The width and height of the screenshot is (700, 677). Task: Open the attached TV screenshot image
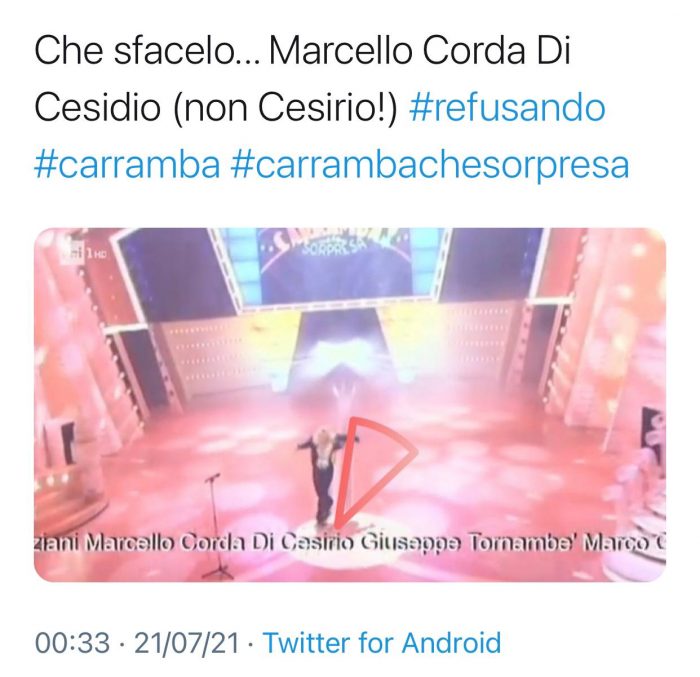click(350, 405)
